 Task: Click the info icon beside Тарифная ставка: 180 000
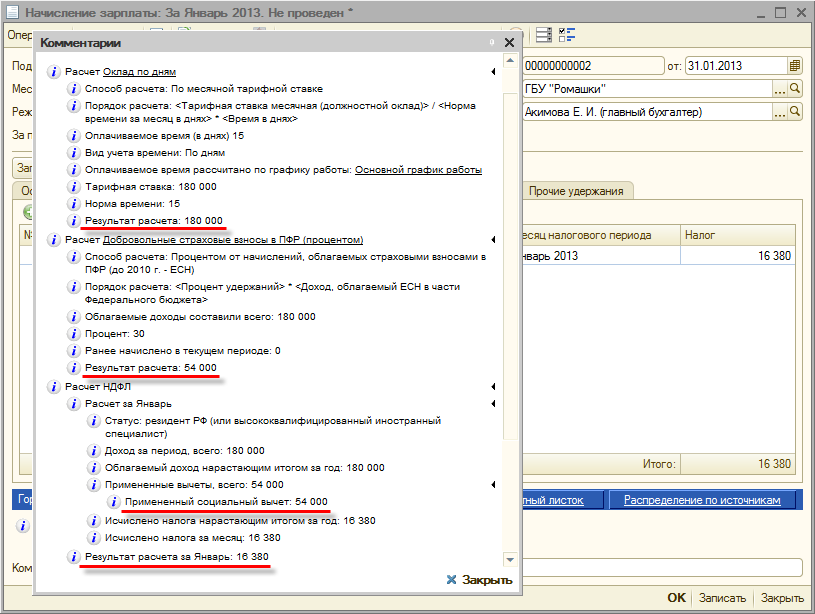(74, 187)
